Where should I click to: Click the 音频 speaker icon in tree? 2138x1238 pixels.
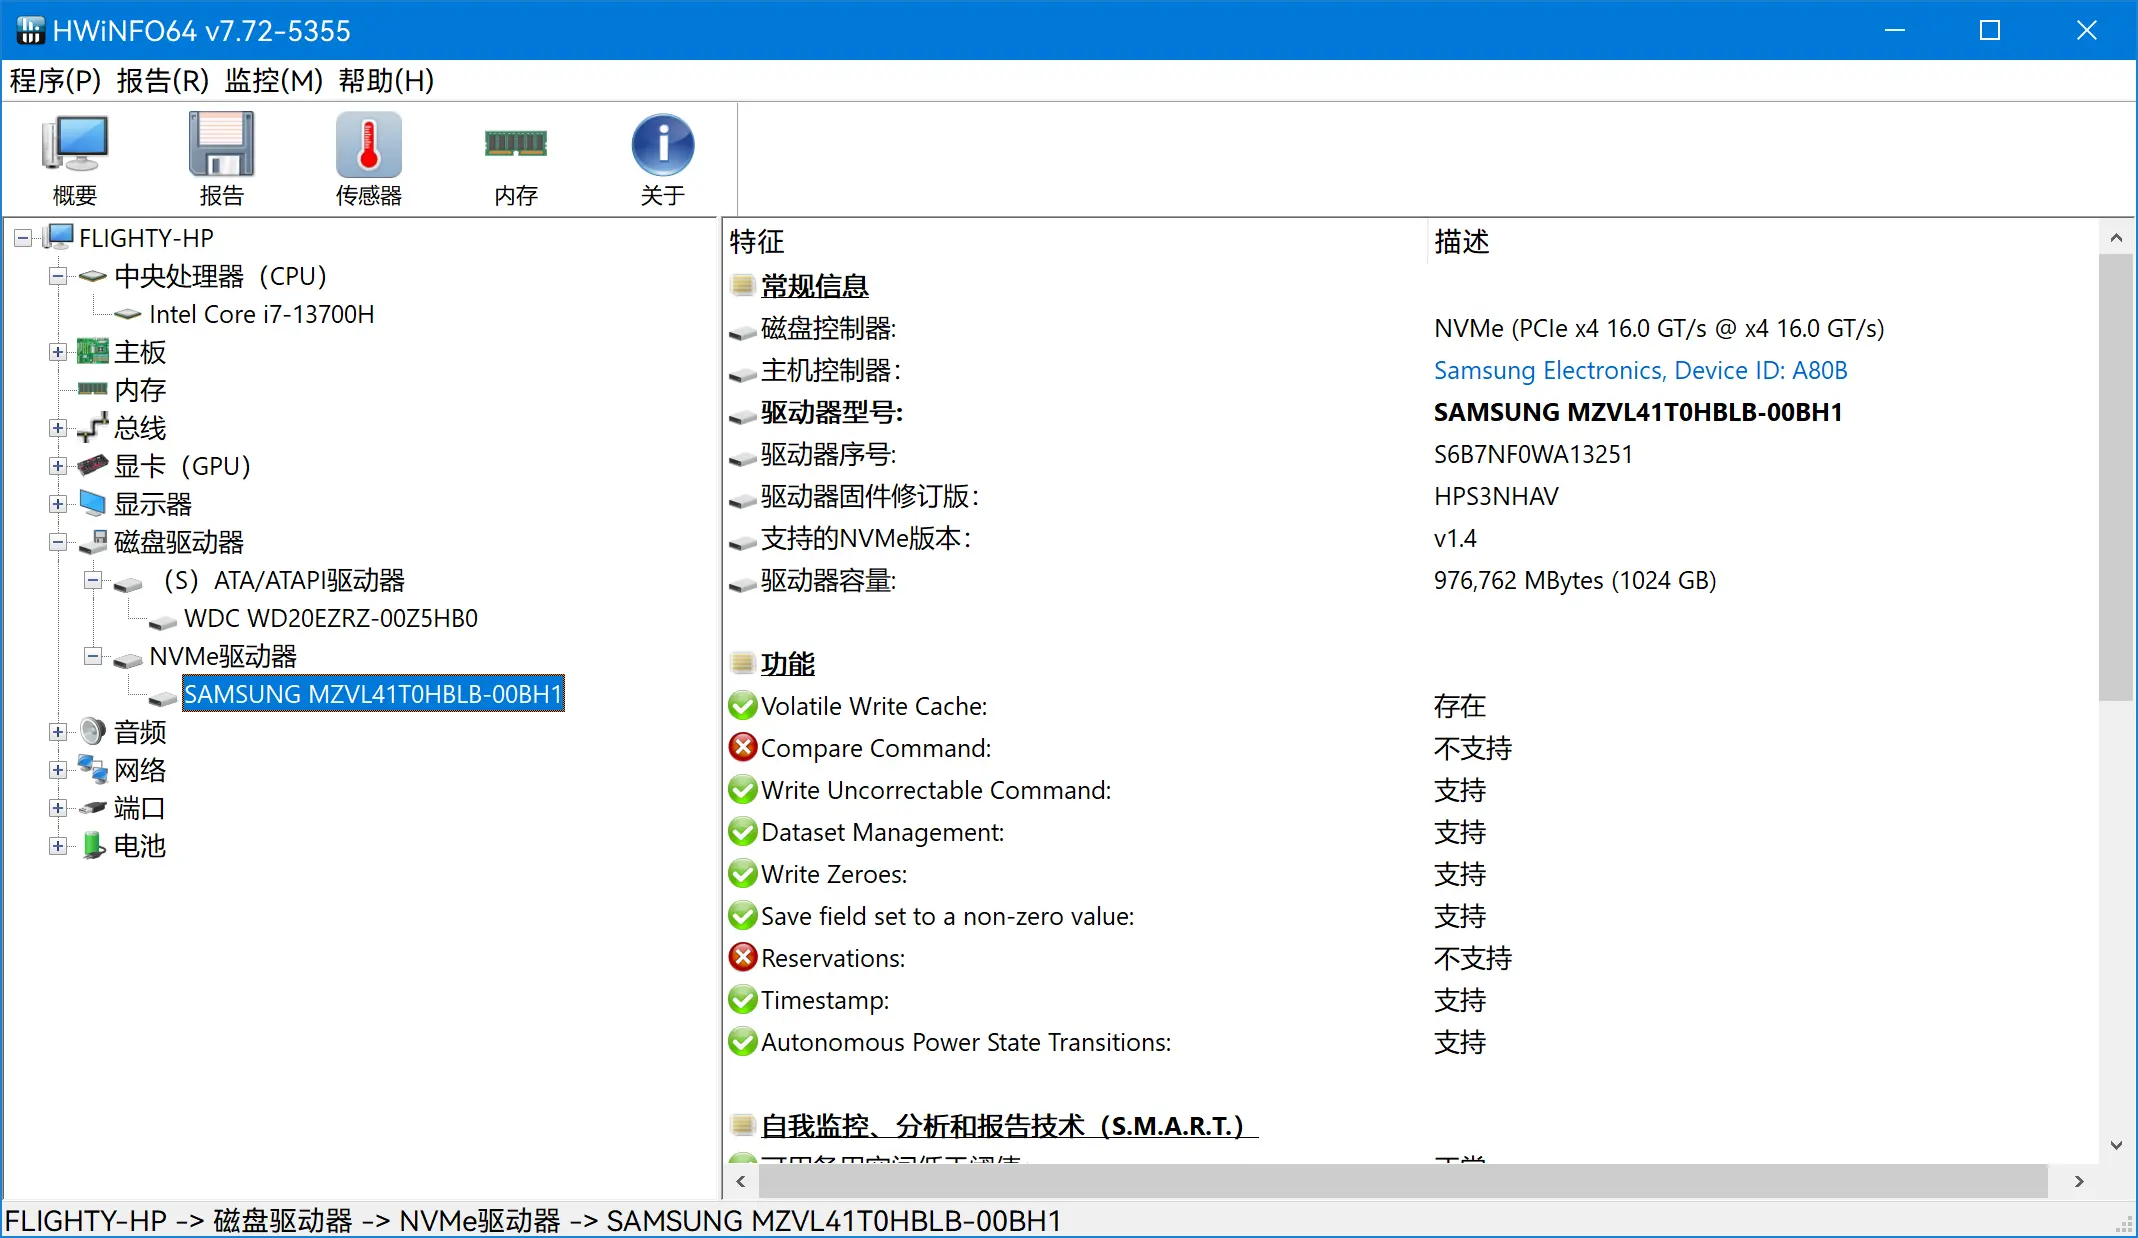(x=93, y=731)
